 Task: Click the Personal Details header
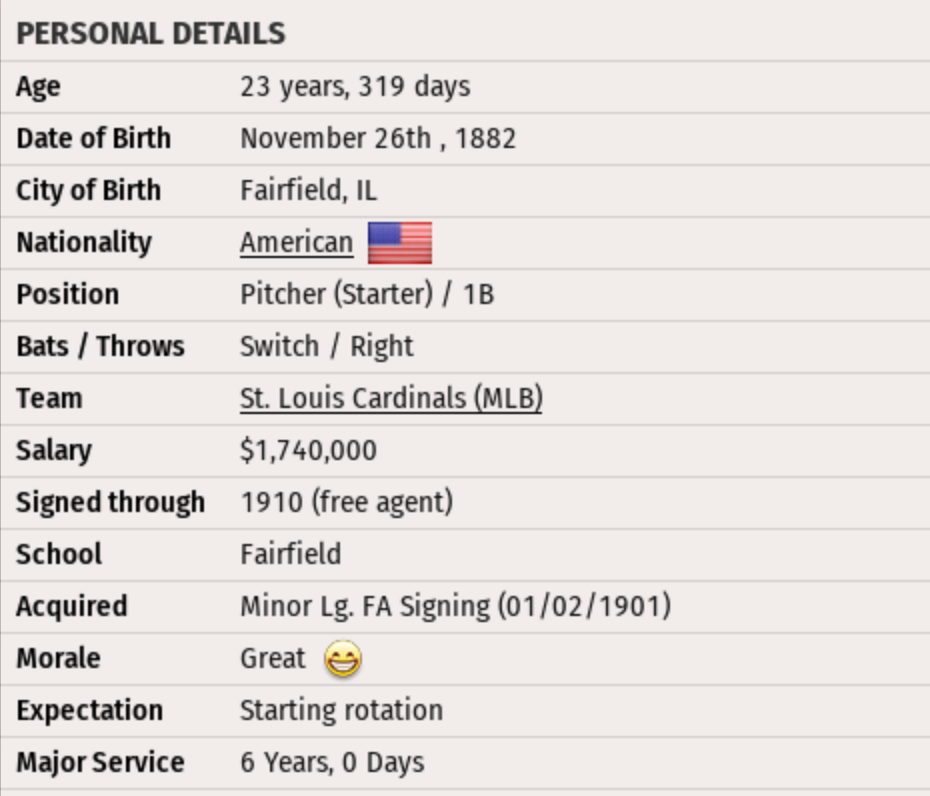(x=151, y=34)
